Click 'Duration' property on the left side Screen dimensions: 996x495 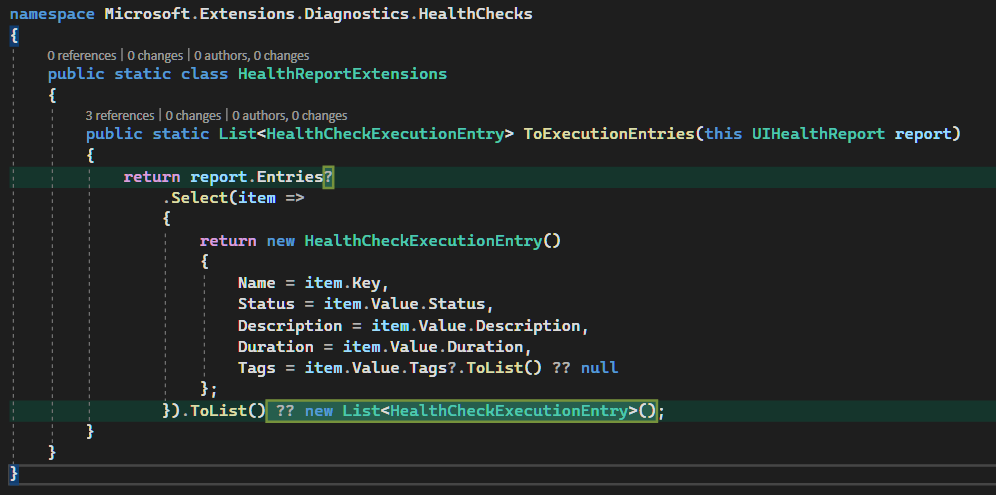pyautogui.click(x=276, y=347)
